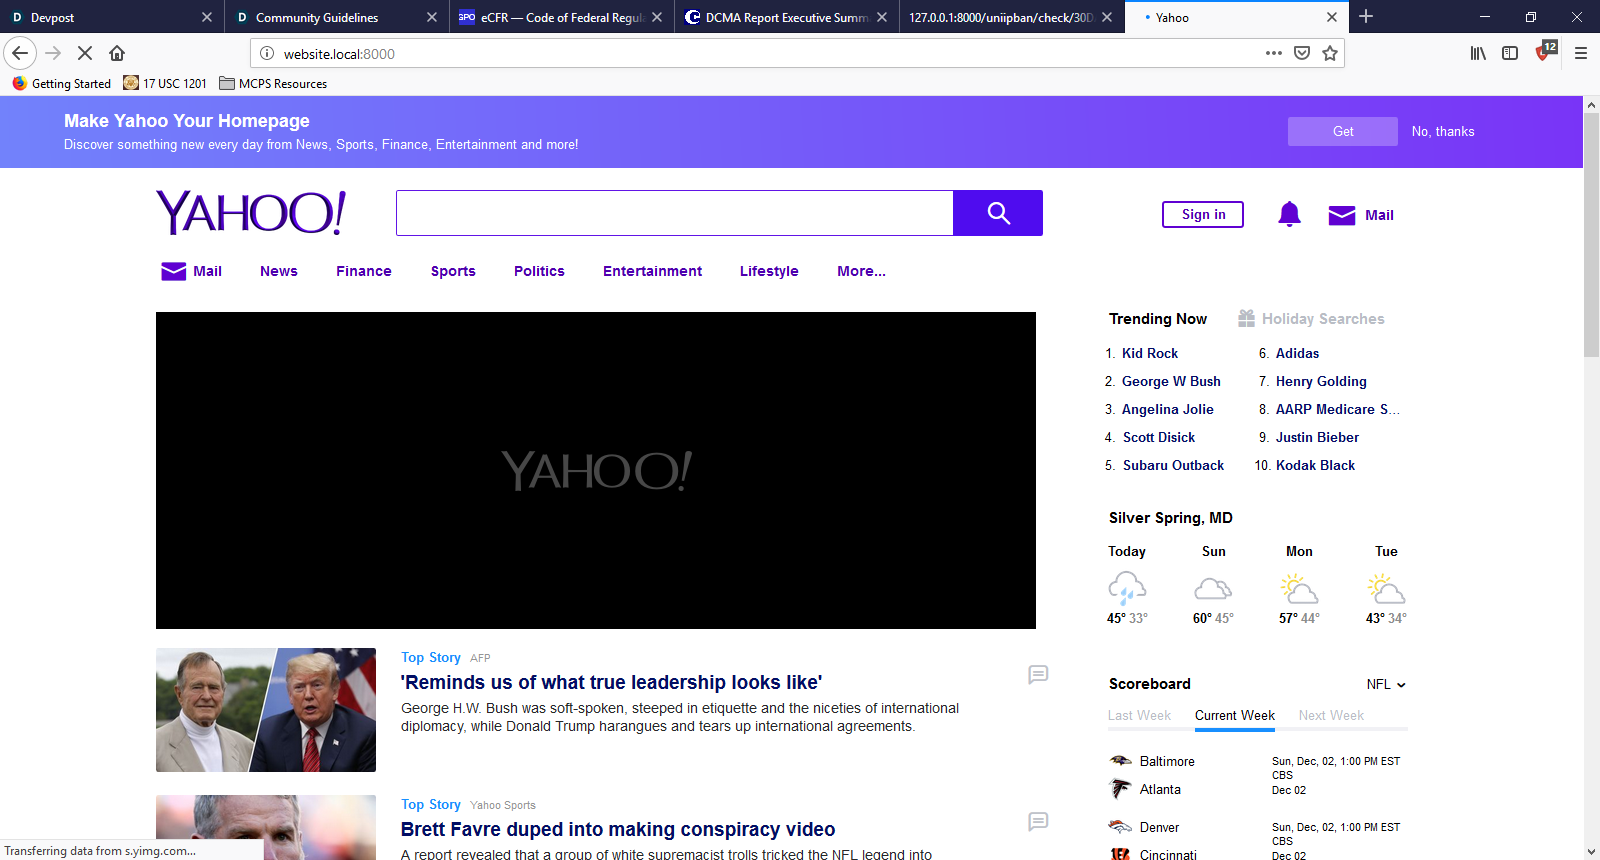Open MCPS Resources bookmark folder

[273, 83]
